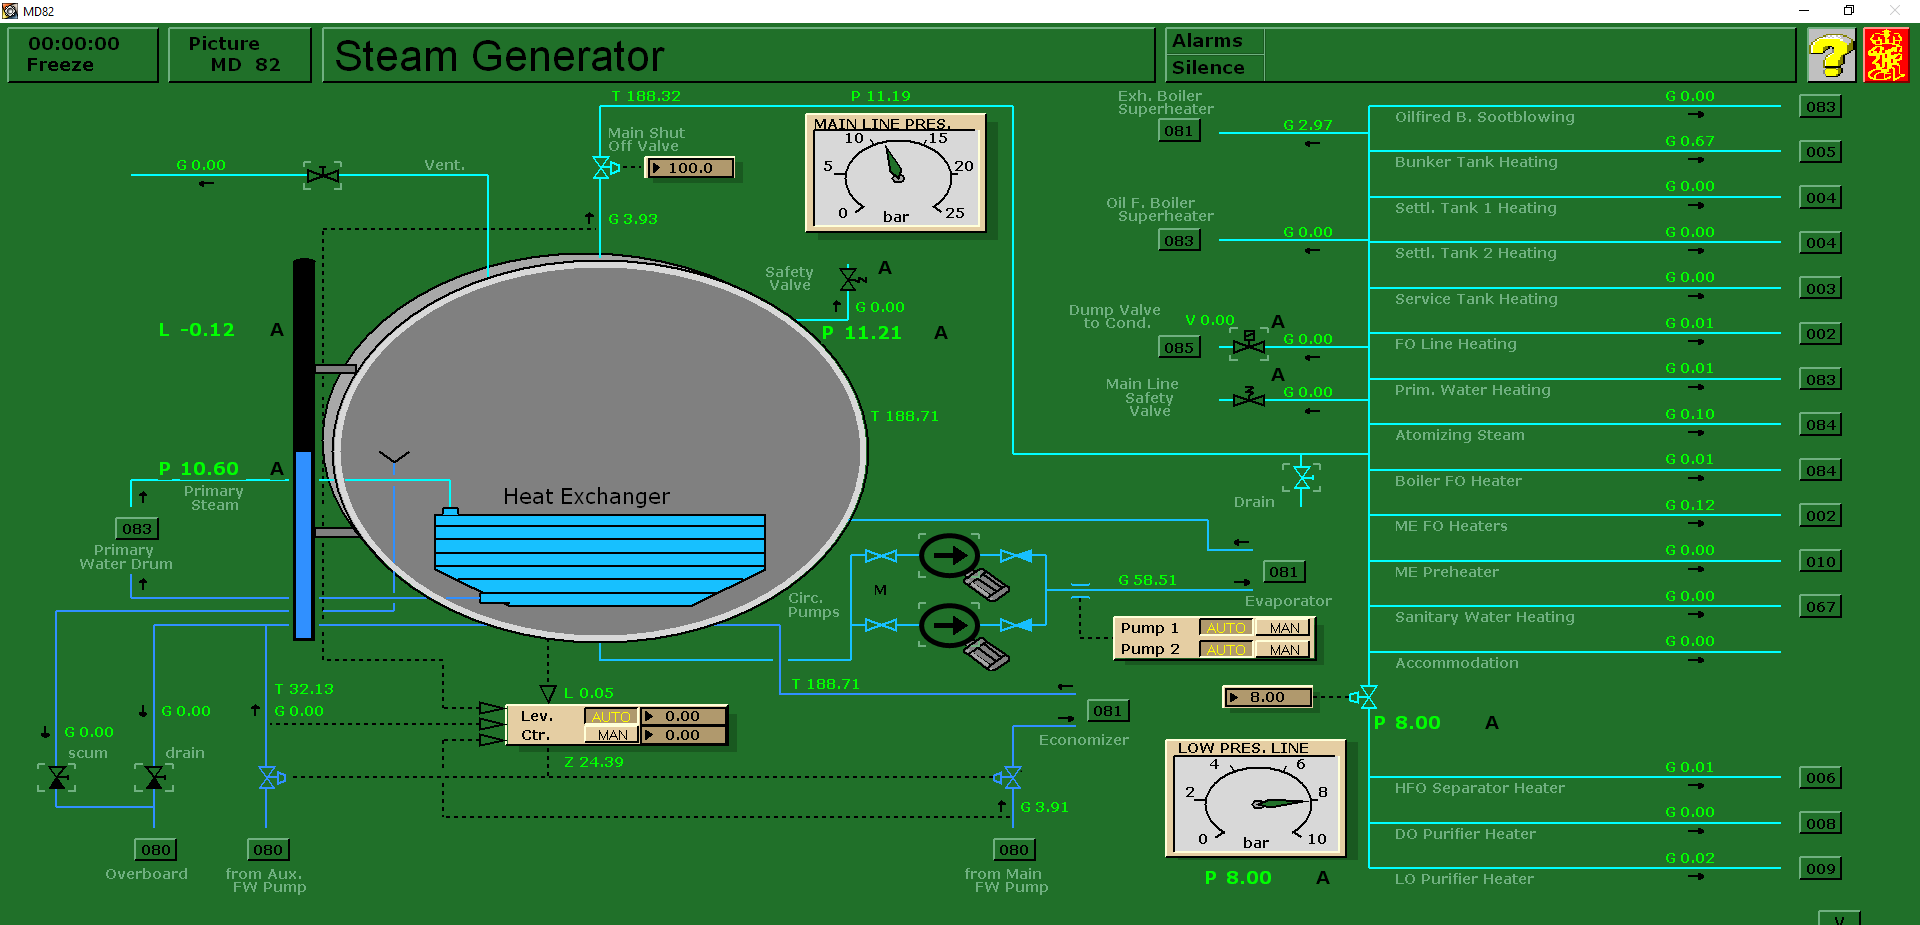Set Pump 1 to AUTO mode

[1226, 628]
